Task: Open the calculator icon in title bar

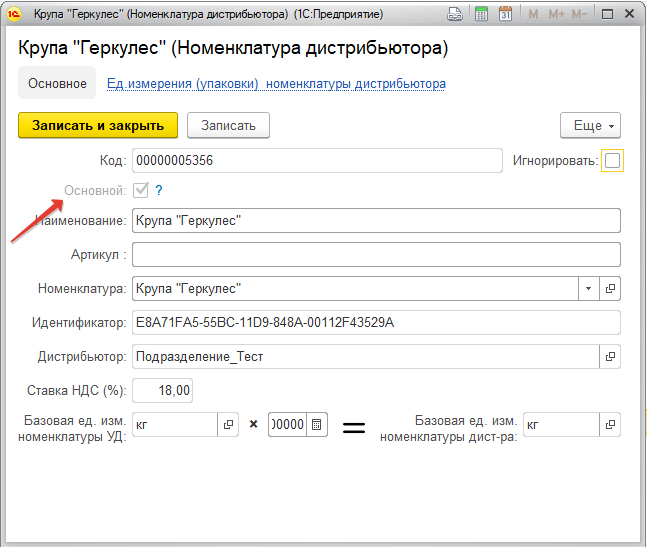Action: pyautogui.click(x=481, y=14)
